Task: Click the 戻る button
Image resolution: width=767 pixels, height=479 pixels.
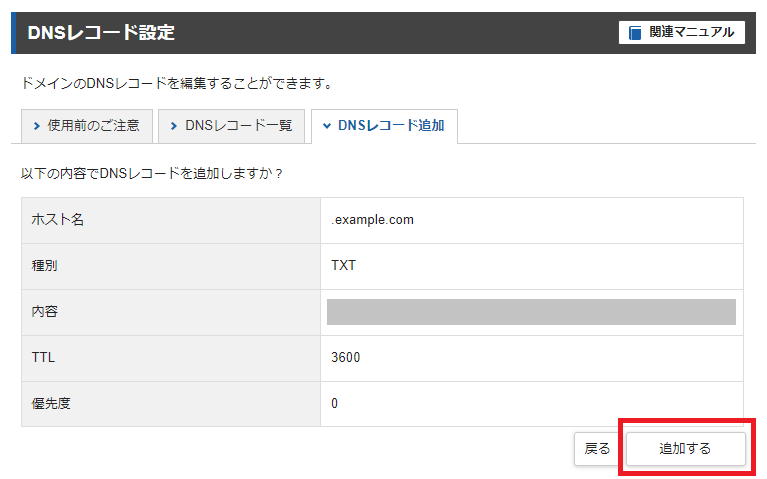Action: [597, 448]
